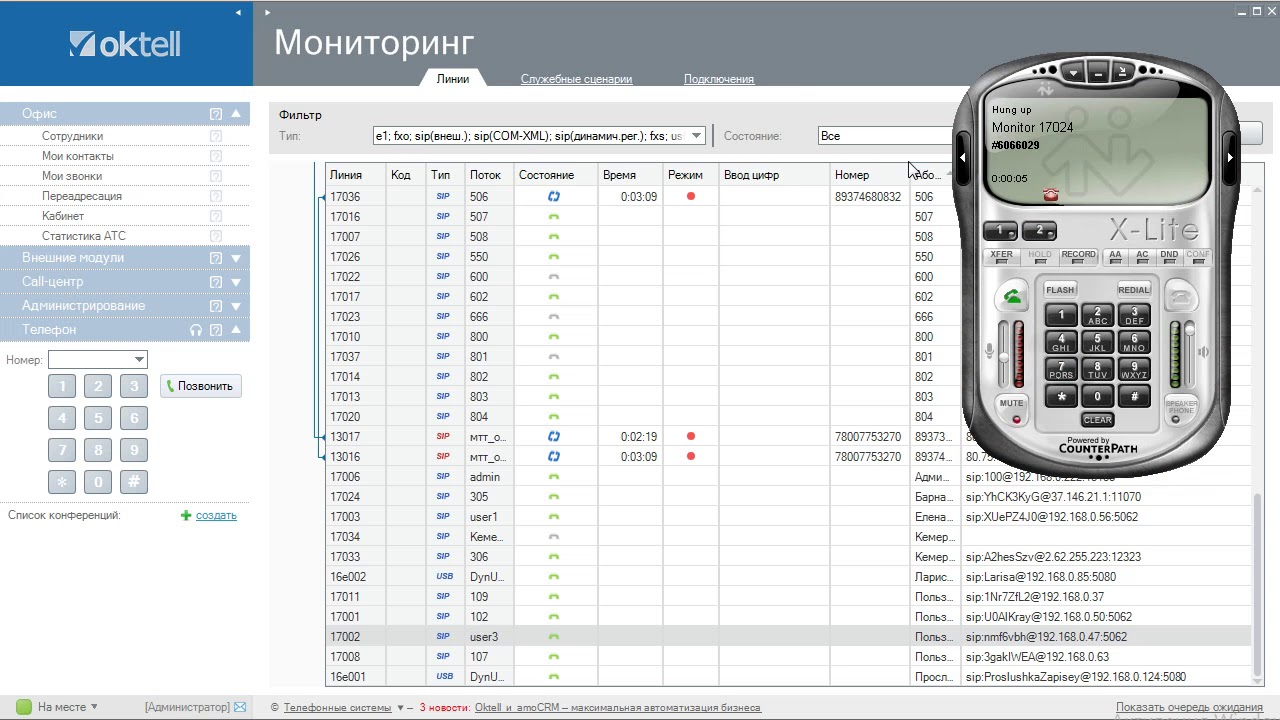The image size is (1280, 720).
Task: Click sidebar dialpad digit 5
Action: [98, 418]
